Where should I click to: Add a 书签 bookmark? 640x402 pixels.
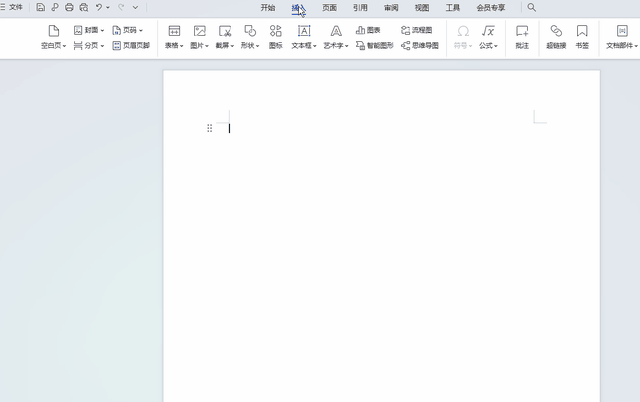click(582, 37)
